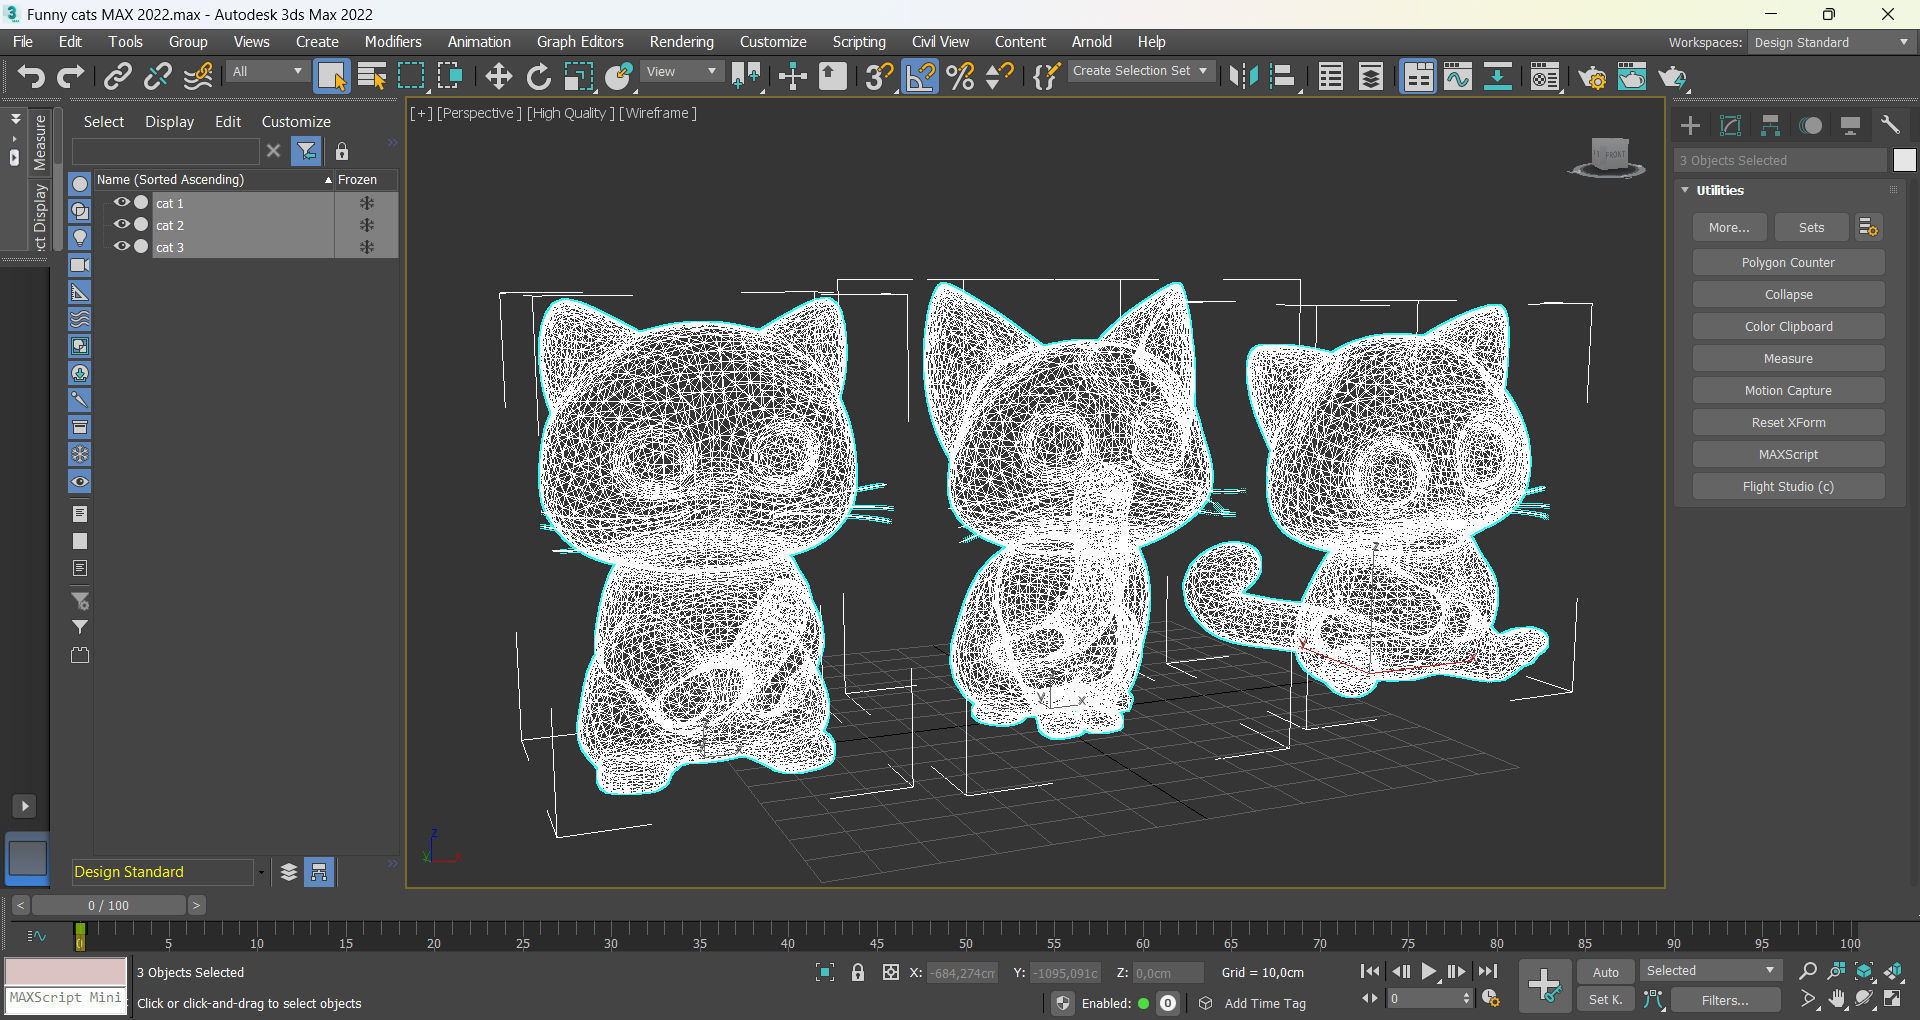Viewport: 1920px width, 1020px height.
Task: Open the Workspaces Design Standard dropdown
Action: tap(1831, 43)
